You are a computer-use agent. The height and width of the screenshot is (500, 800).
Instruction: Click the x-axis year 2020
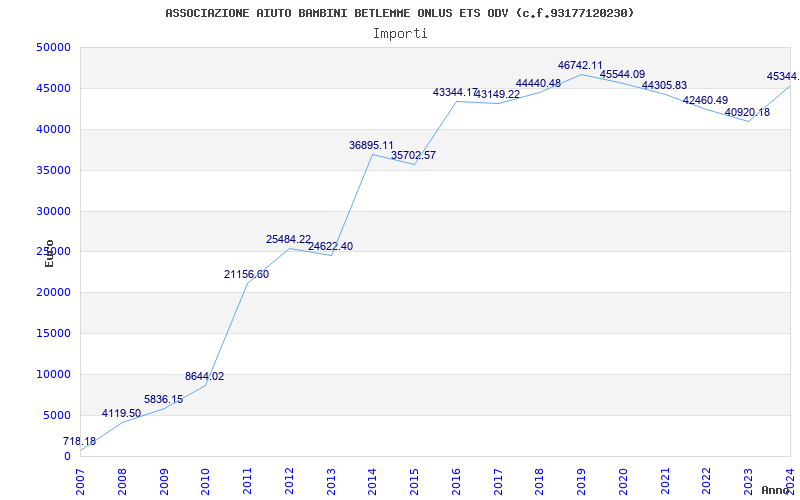click(x=623, y=482)
